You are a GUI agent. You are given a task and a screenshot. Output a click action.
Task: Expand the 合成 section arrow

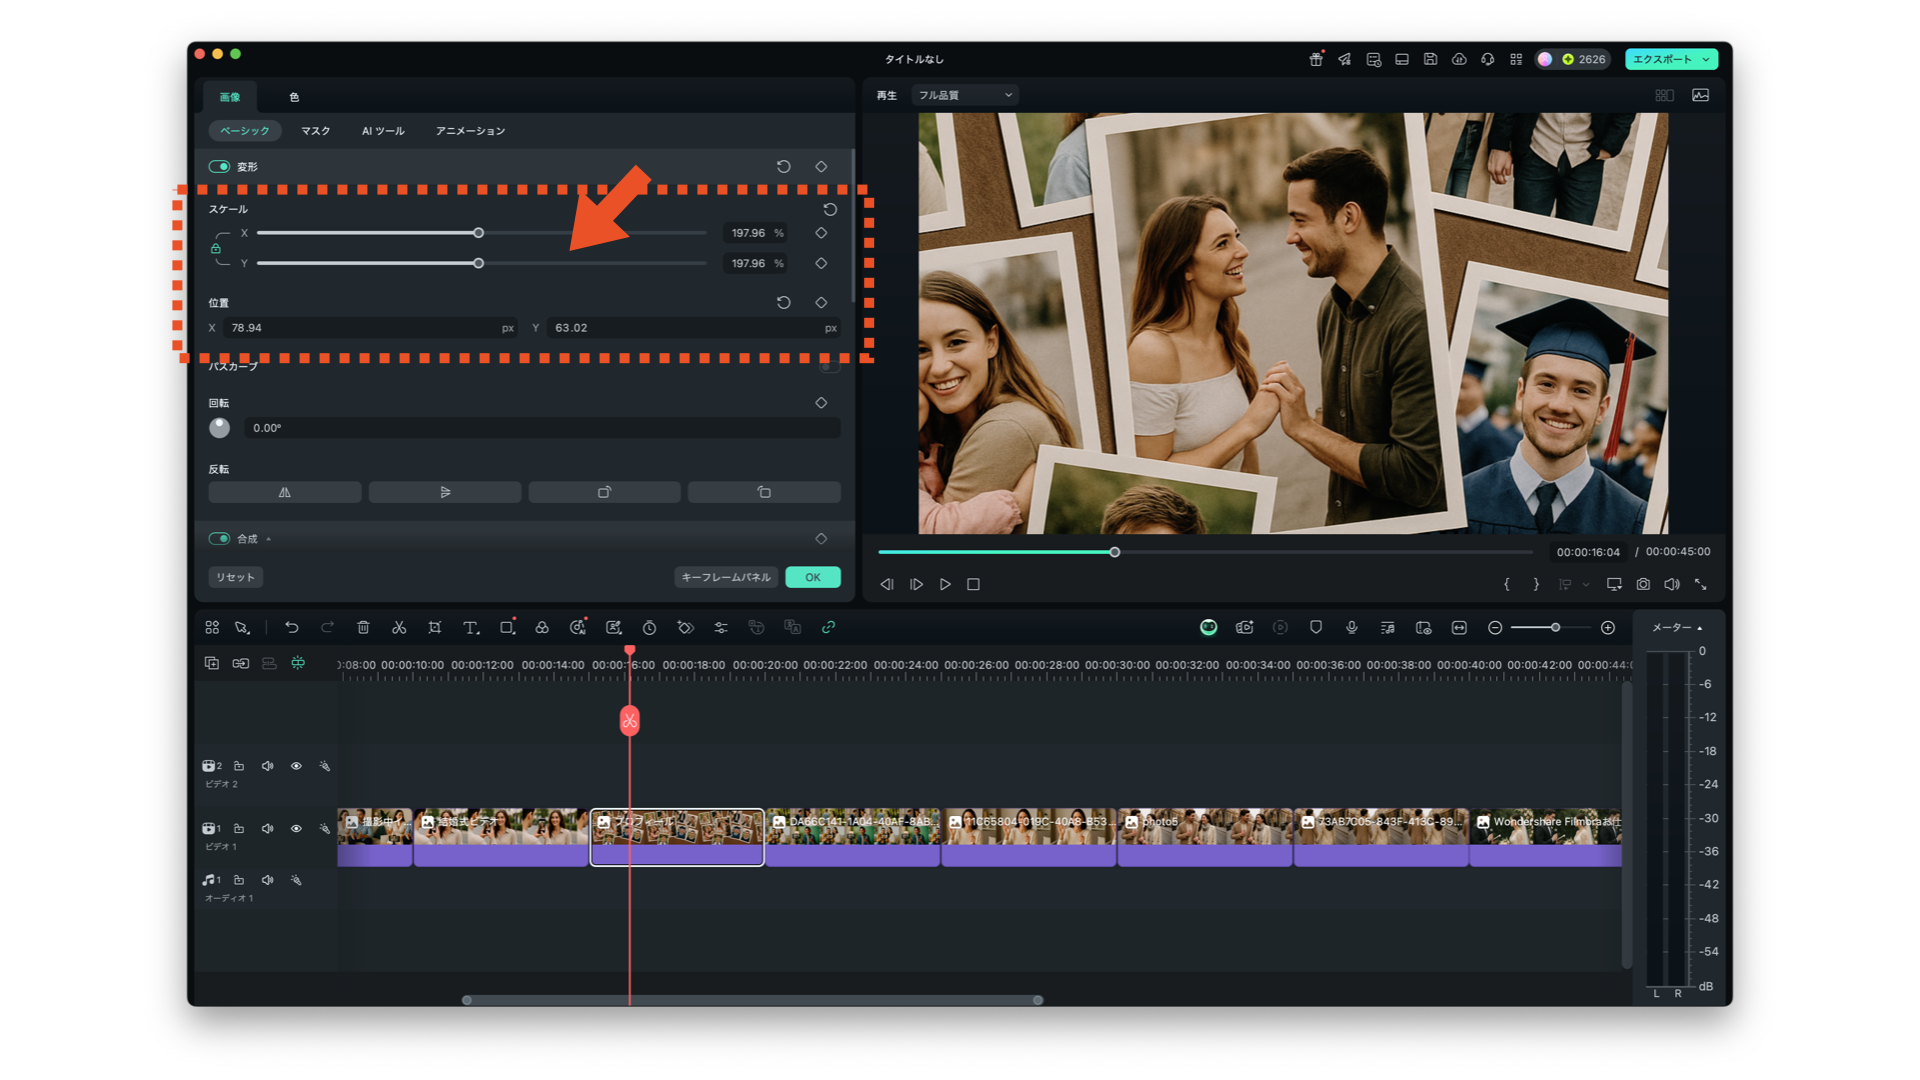coord(269,539)
